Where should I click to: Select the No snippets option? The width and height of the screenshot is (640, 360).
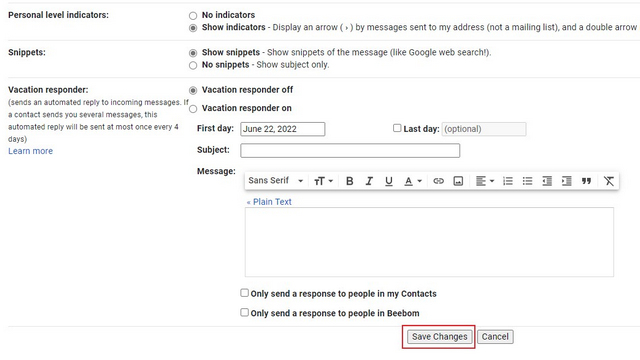pos(193,65)
